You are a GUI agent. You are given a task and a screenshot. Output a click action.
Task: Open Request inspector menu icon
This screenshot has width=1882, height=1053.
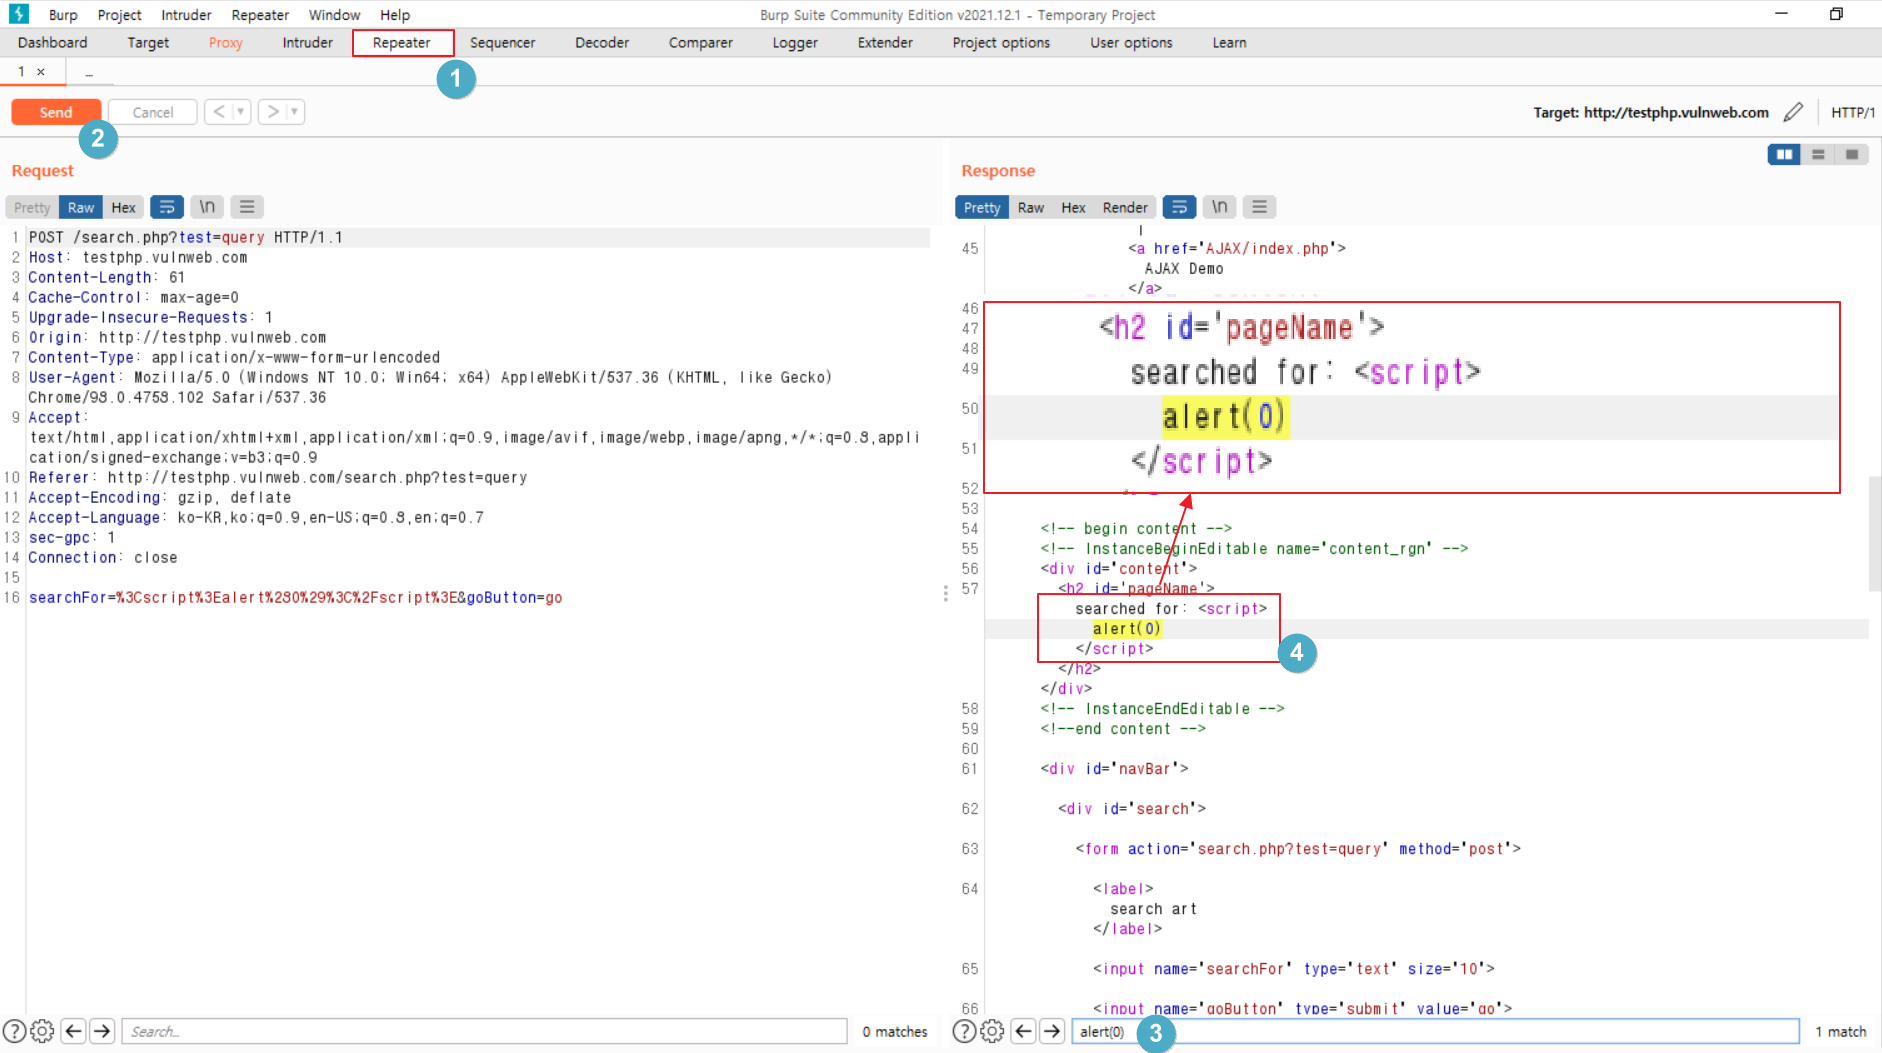pyautogui.click(x=247, y=207)
